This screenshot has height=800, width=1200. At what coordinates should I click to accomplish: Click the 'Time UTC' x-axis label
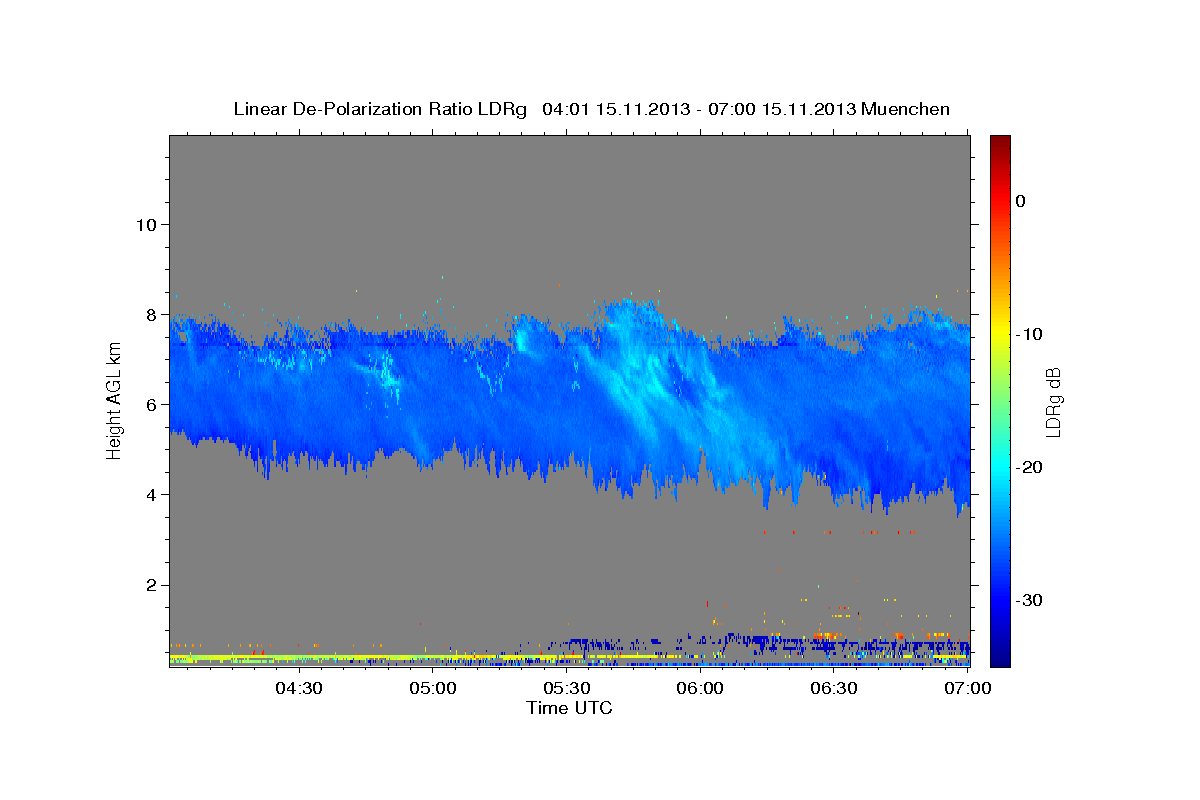(569, 708)
